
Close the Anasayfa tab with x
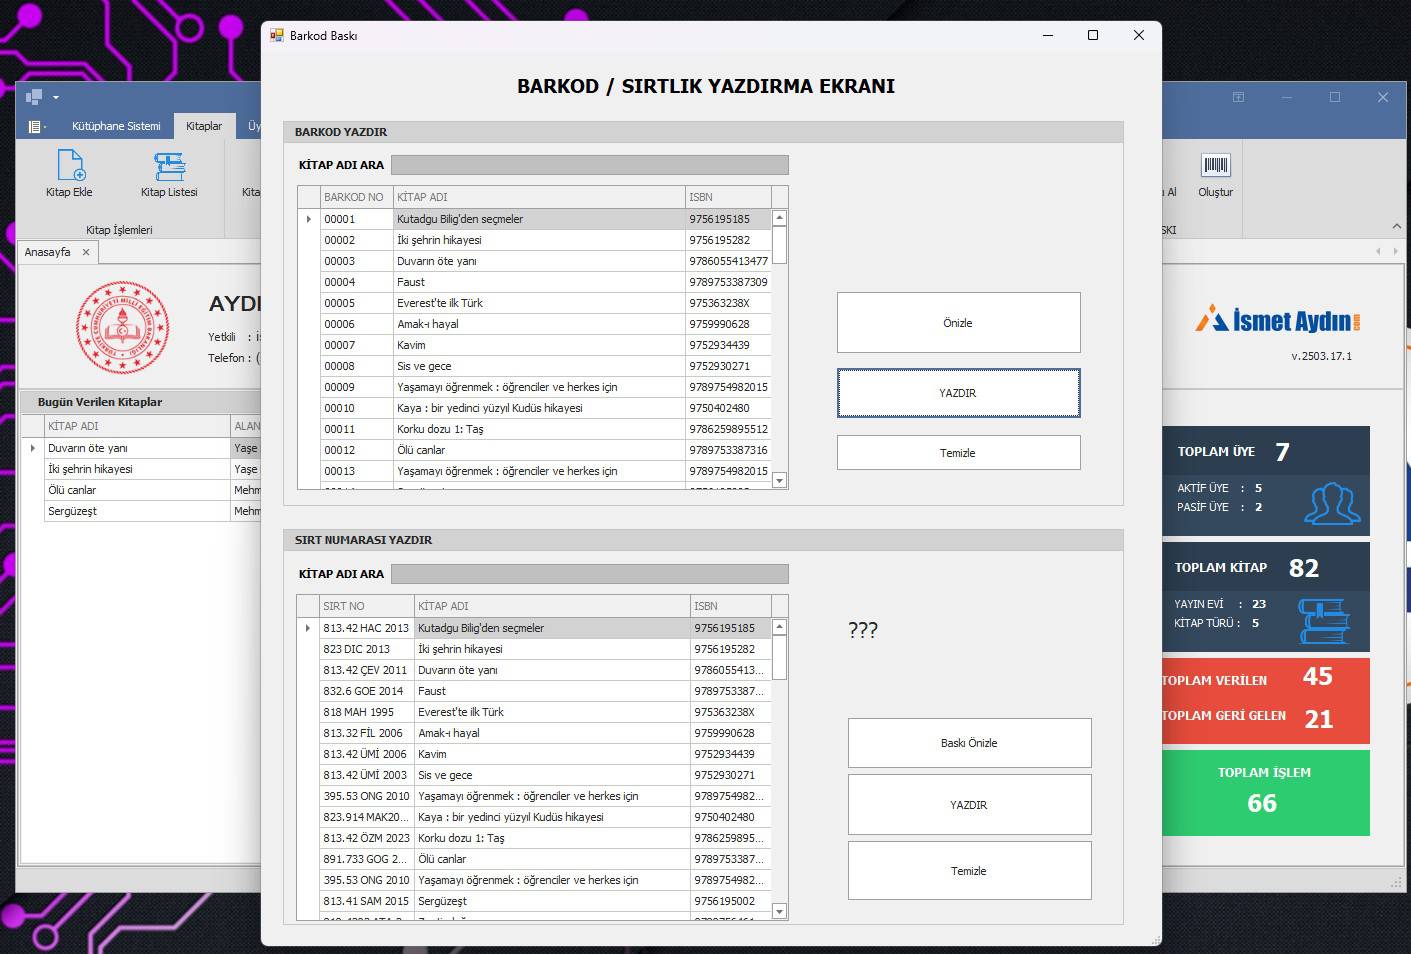(x=86, y=252)
